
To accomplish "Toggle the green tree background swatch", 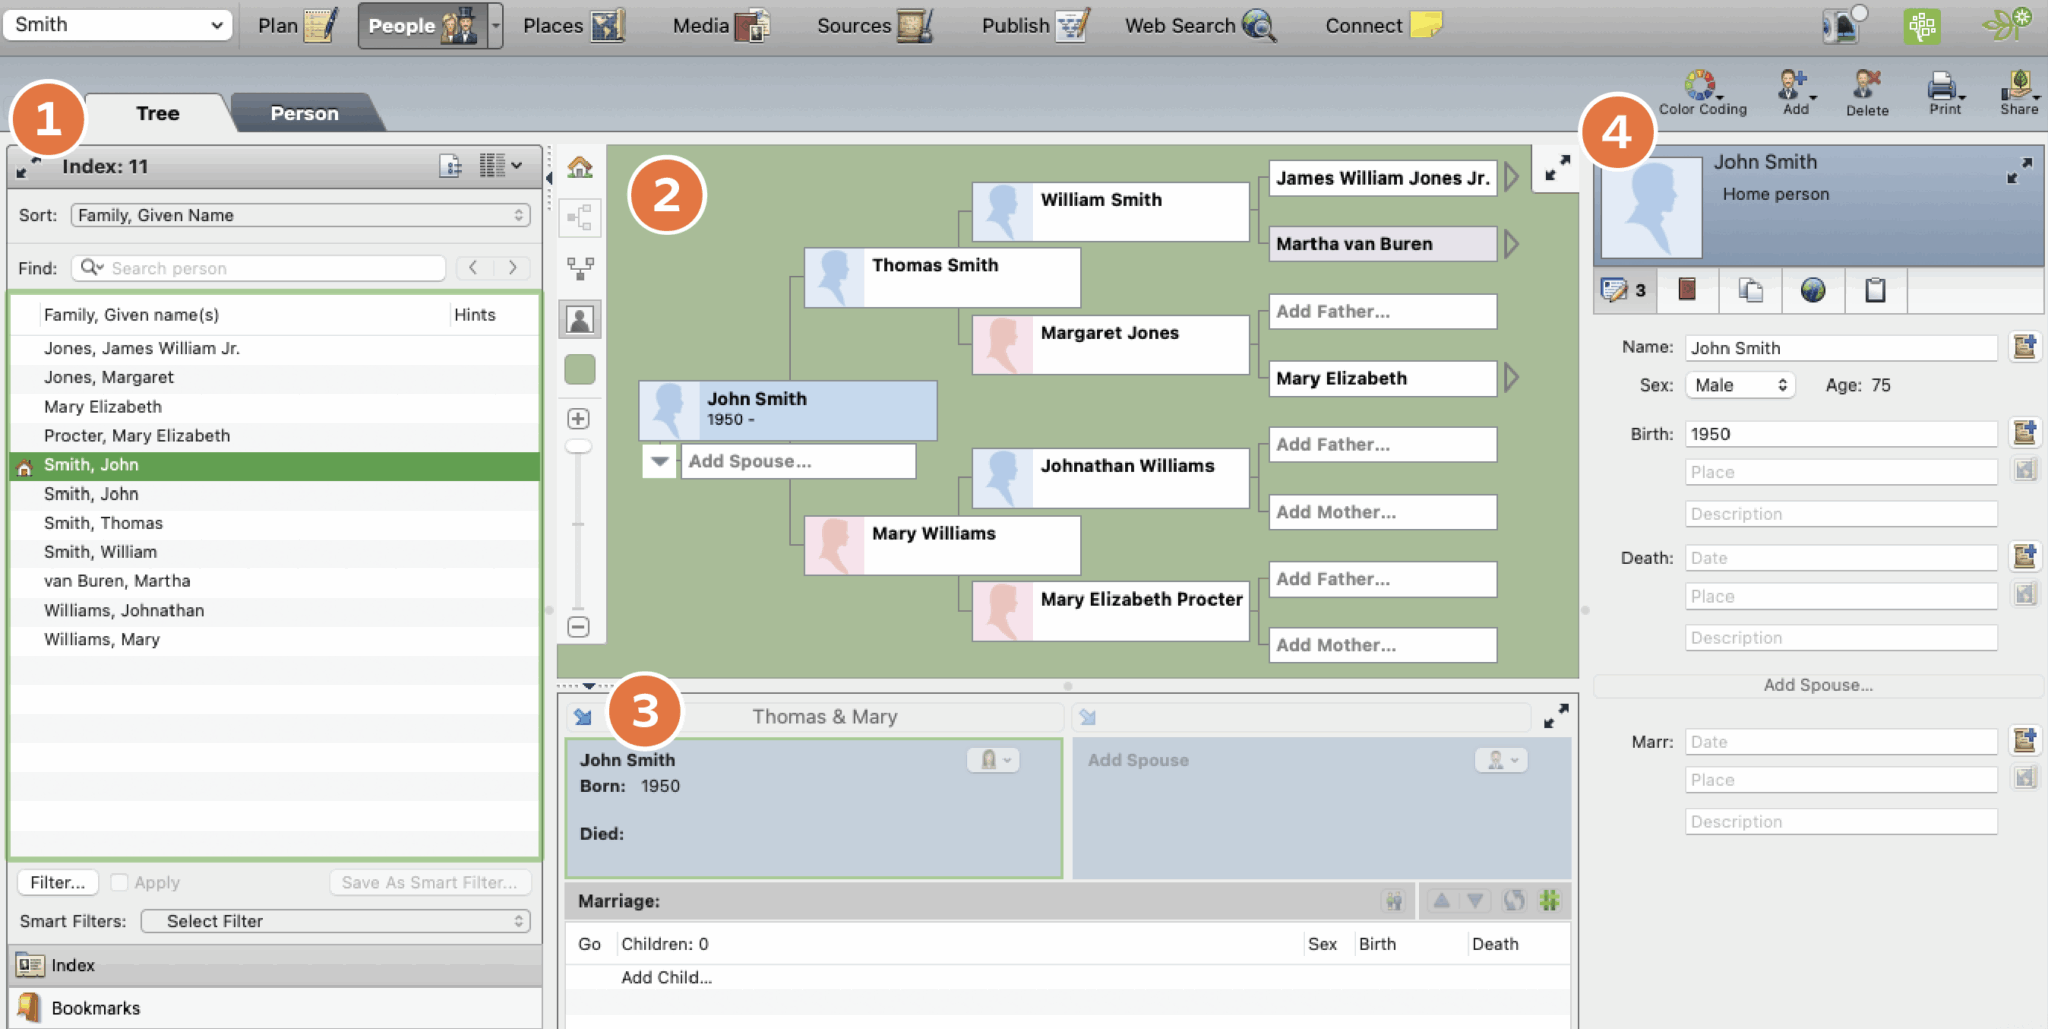I will coord(580,369).
